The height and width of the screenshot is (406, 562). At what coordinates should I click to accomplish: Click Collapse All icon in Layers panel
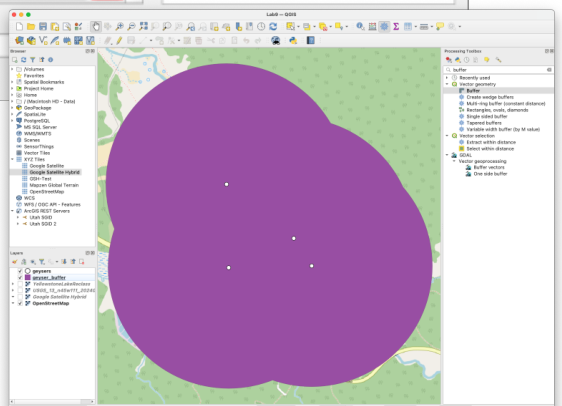(x=73, y=262)
